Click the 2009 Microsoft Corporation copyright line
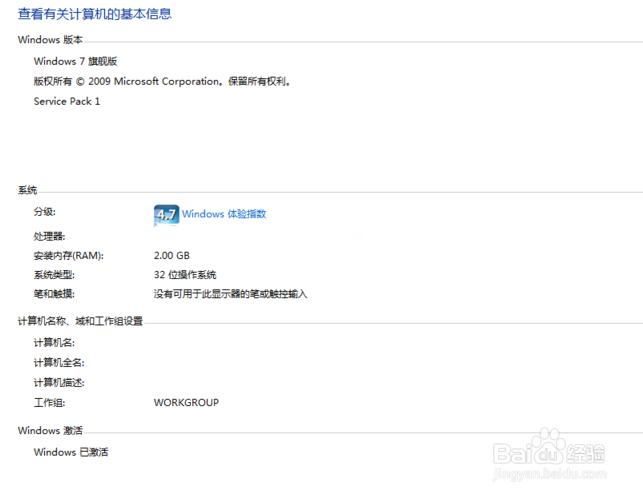 pyautogui.click(x=162, y=82)
